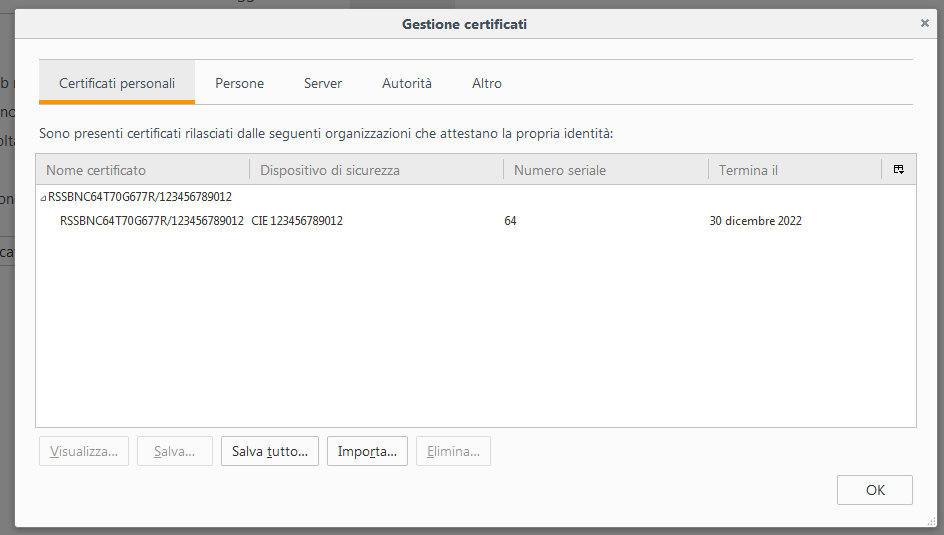944x535 pixels.
Task: Click the Salva button
Action: 175,451
